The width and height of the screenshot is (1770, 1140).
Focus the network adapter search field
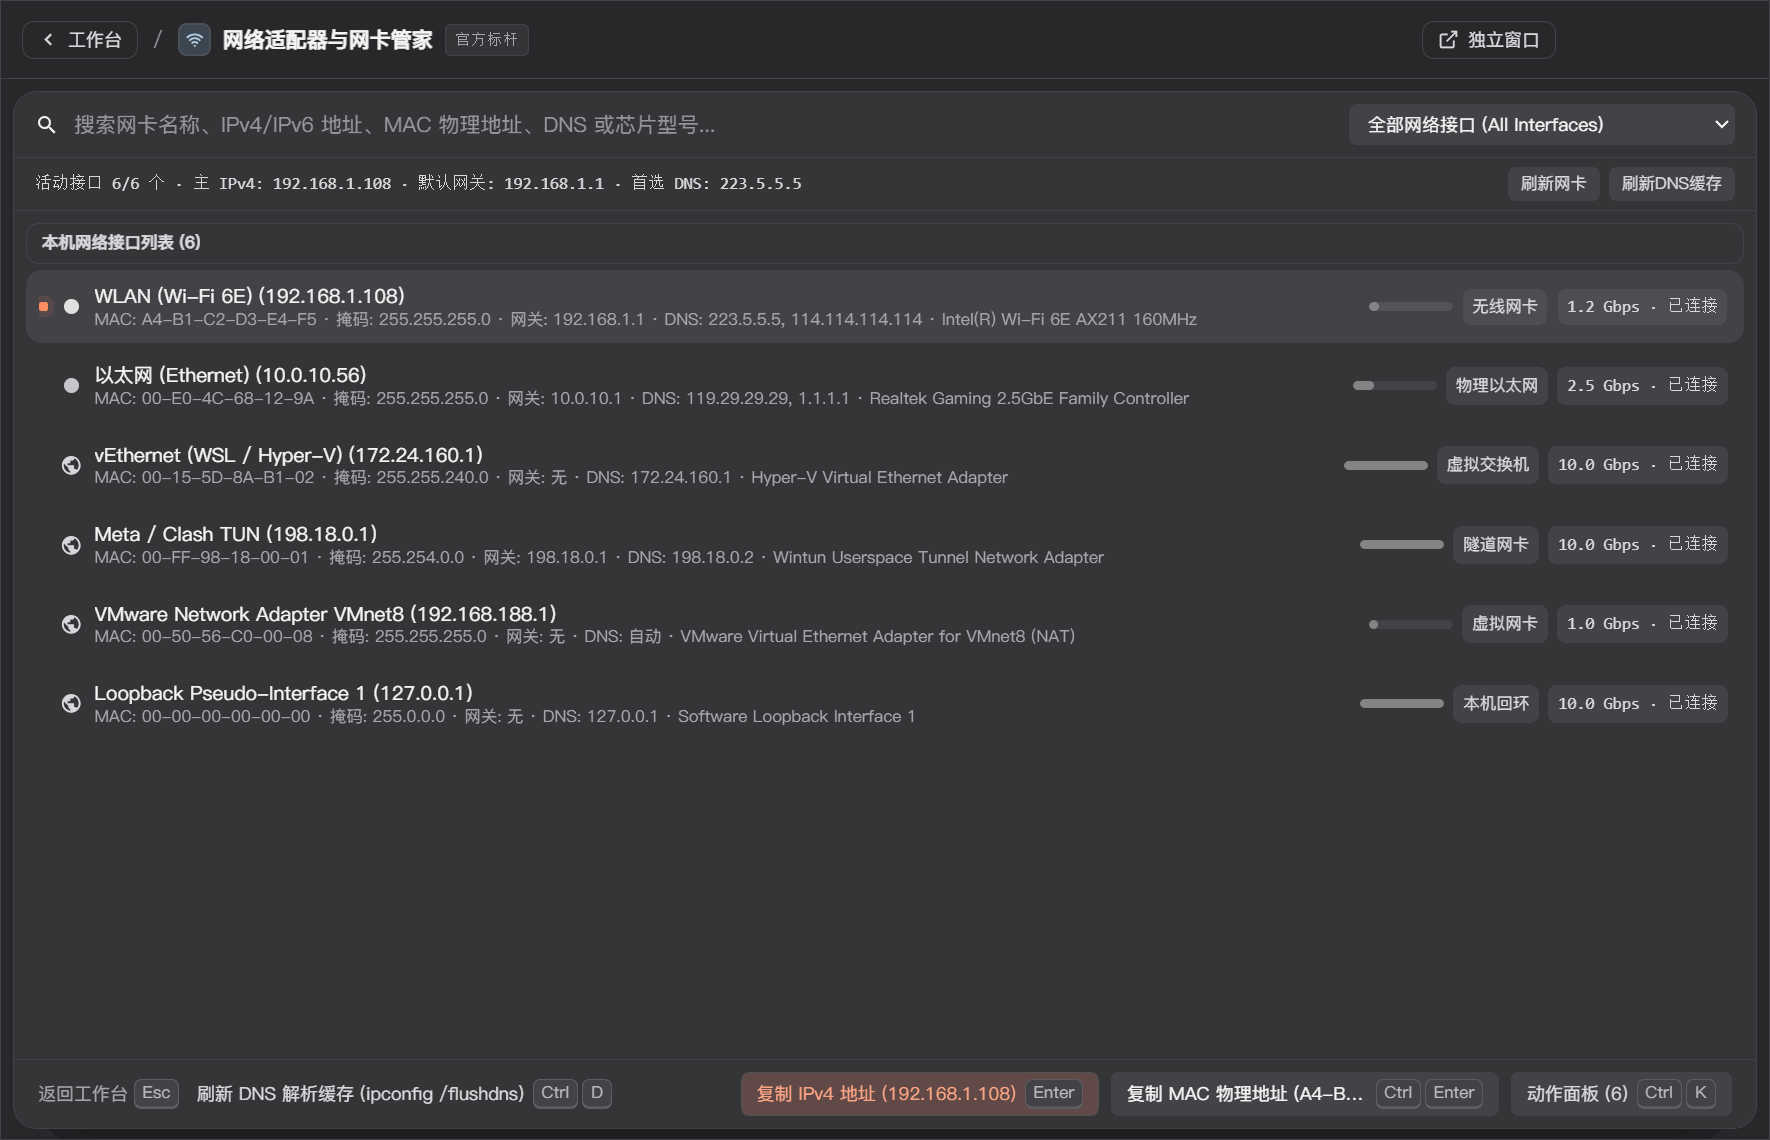pos(700,125)
